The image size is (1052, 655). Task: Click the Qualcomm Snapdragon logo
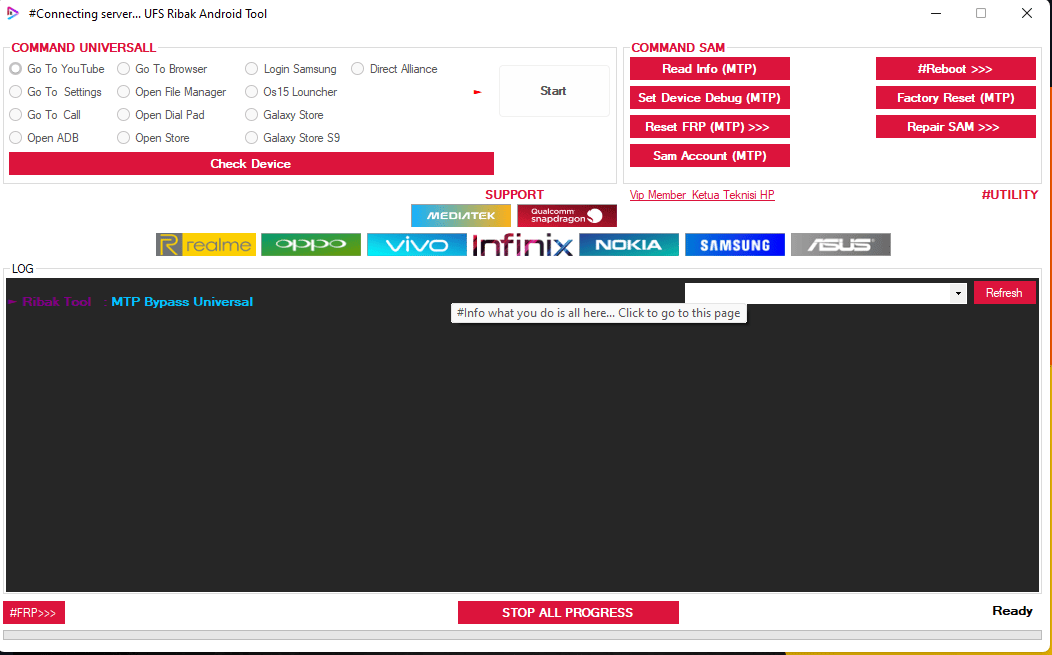[x=566, y=216]
